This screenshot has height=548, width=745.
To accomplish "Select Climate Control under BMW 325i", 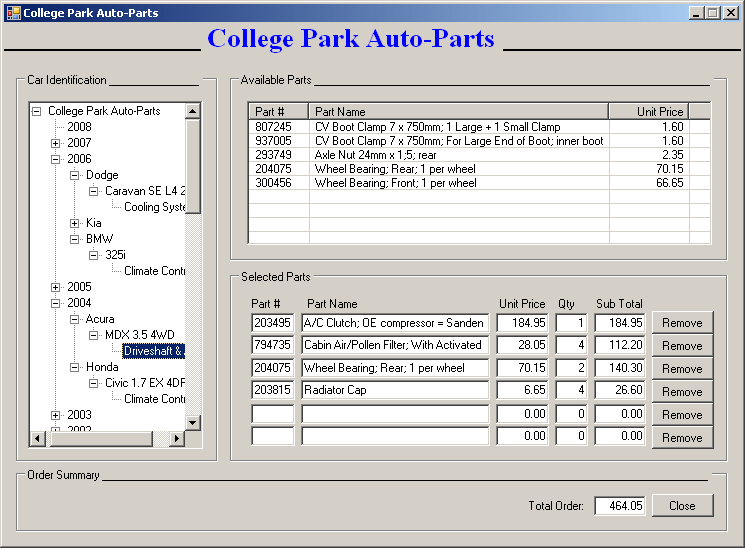I will click(x=154, y=271).
